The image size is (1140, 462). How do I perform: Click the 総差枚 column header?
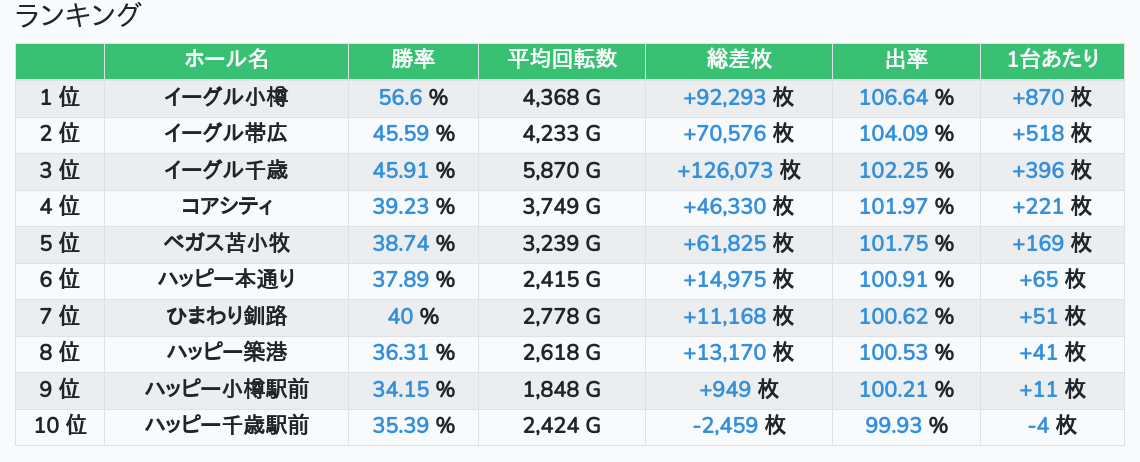point(739,60)
